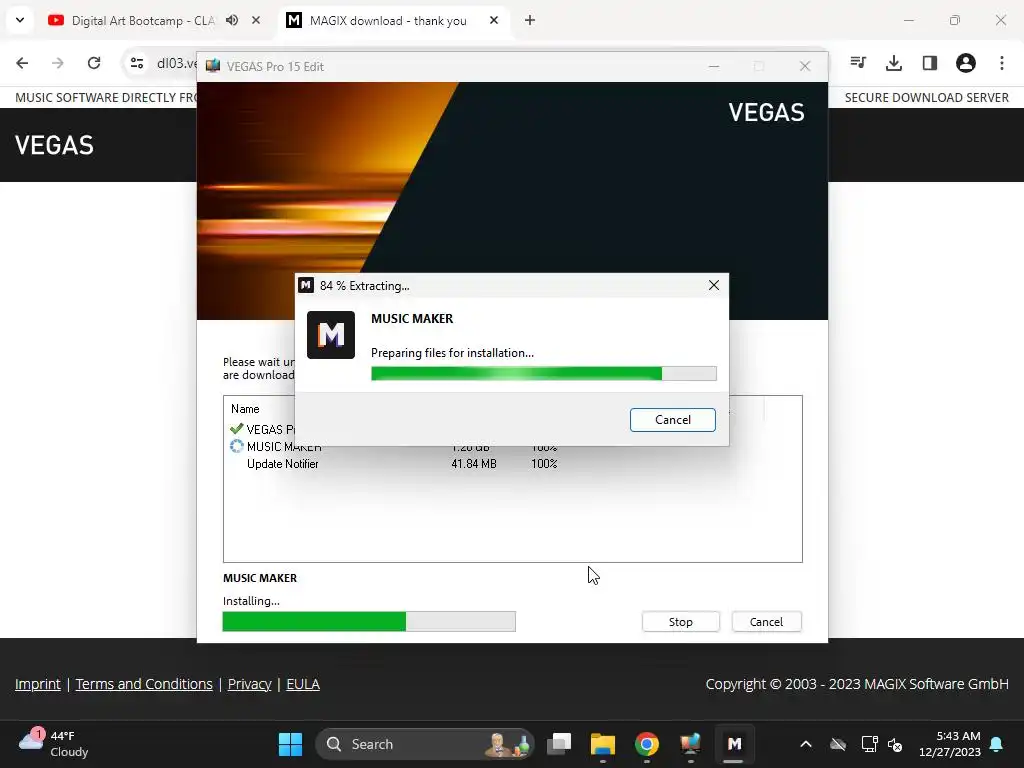Click the Music Maker M logo icon

coord(331,335)
